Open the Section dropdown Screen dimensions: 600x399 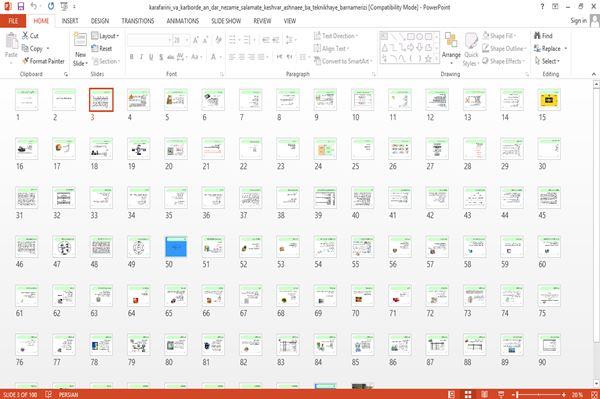coord(106,61)
